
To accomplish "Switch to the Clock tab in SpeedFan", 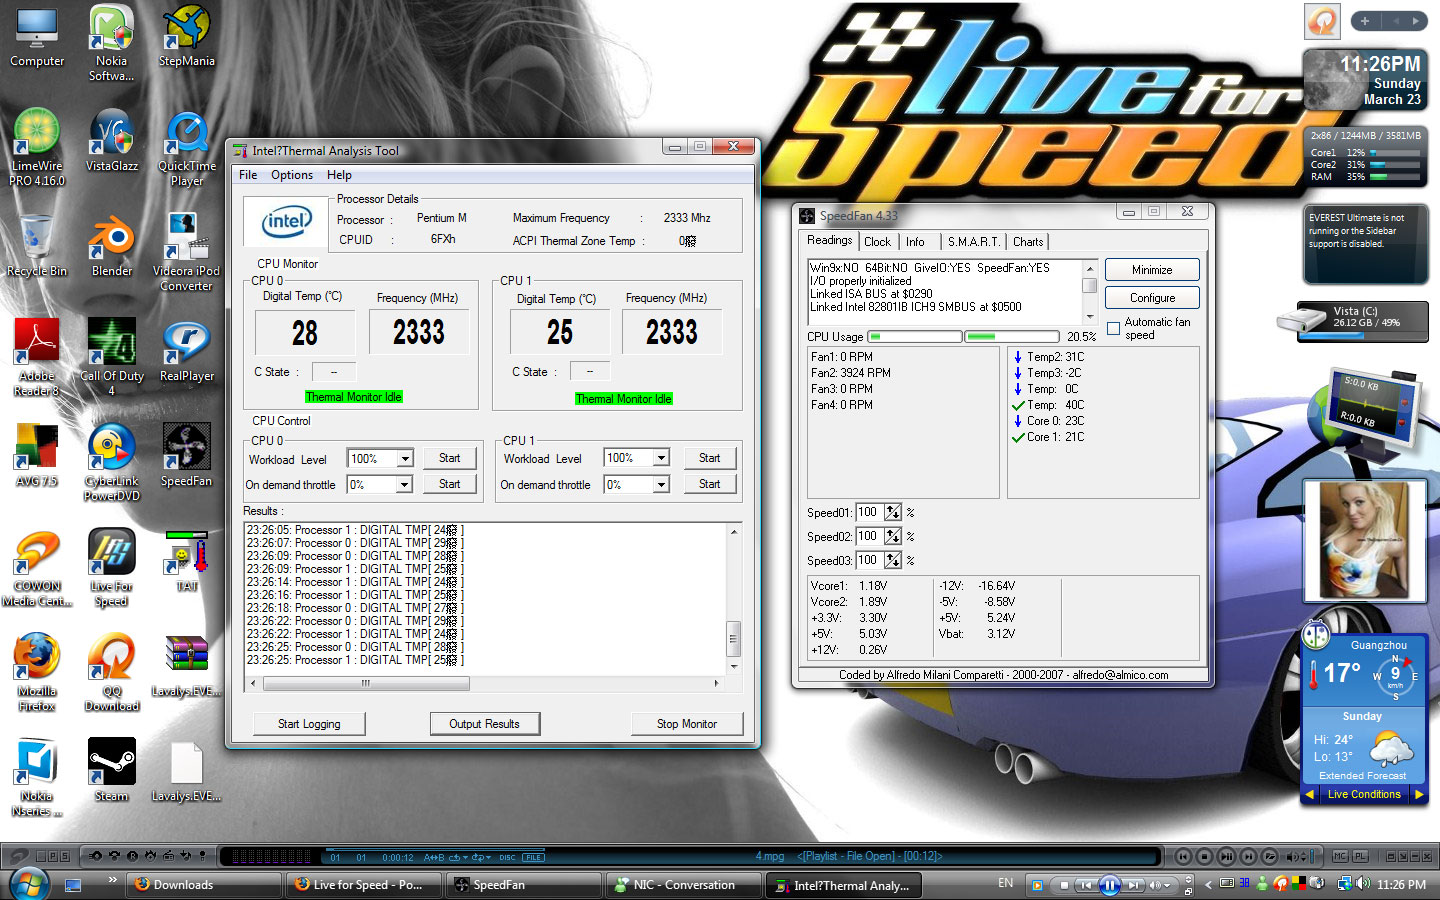I will pyautogui.click(x=877, y=242).
